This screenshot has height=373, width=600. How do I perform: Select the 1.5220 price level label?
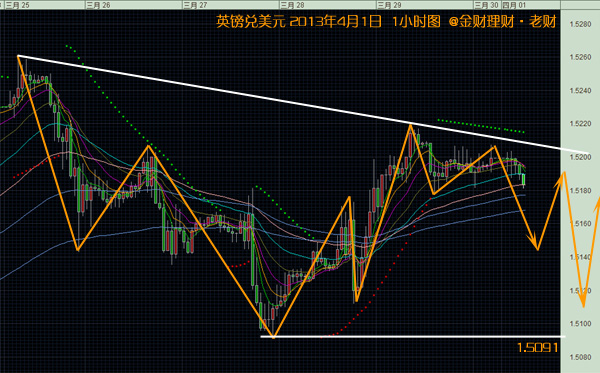coord(580,124)
